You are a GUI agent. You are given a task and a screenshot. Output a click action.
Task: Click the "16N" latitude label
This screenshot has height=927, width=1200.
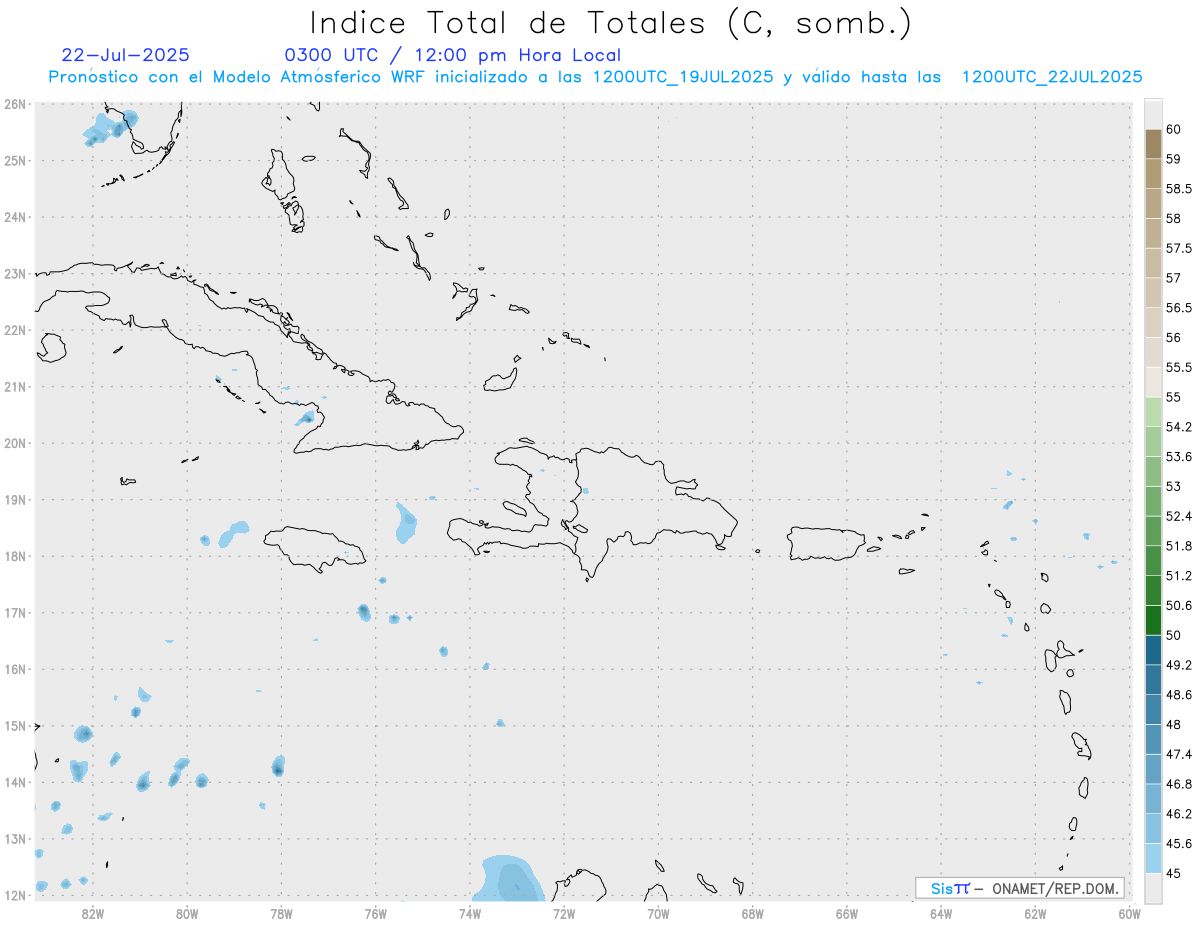[x=15, y=669]
